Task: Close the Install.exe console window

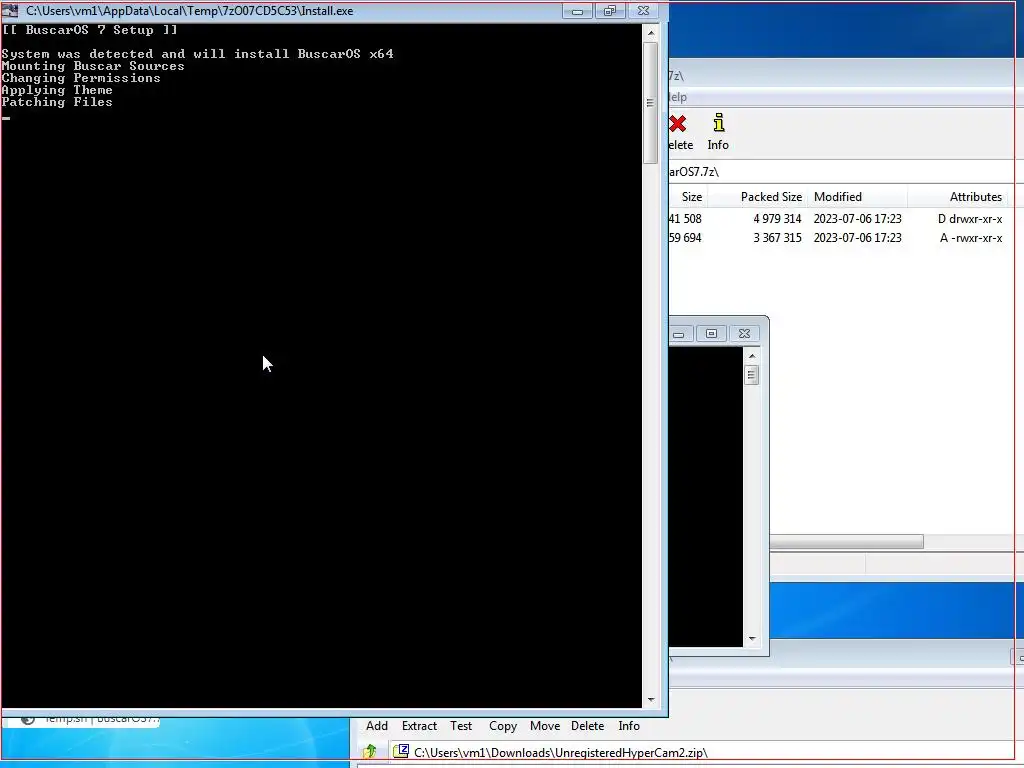Action: pos(643,11)
